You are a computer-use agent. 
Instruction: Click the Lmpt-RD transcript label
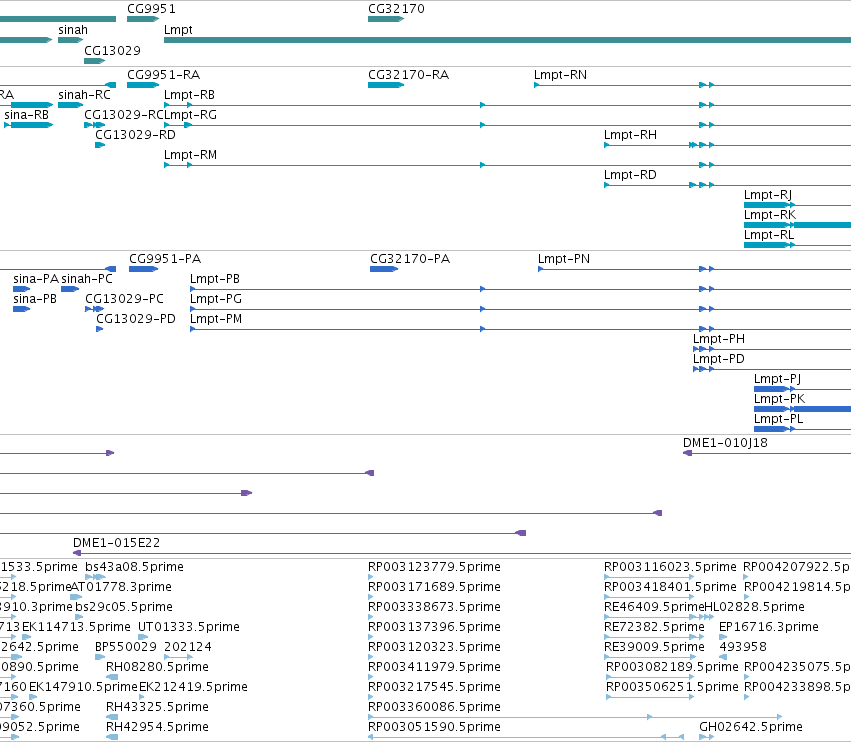point(630,175)
